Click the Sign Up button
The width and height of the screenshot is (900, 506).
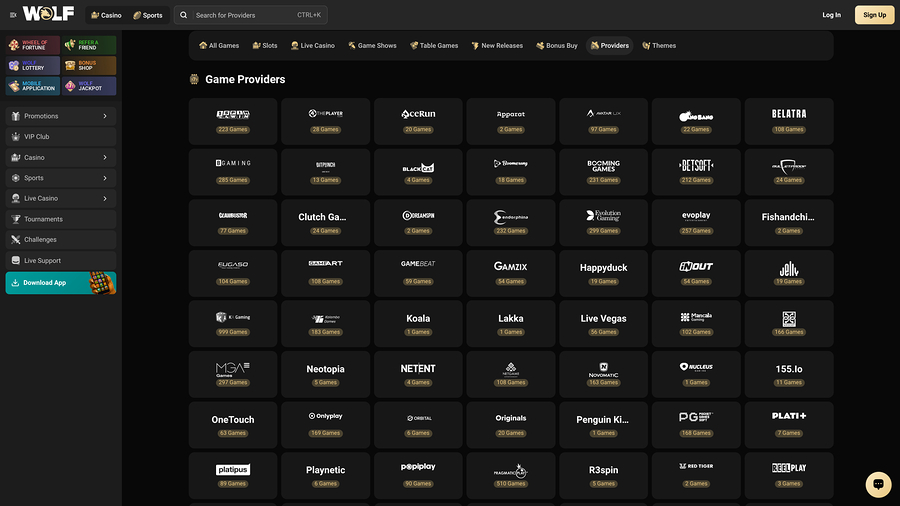[874, 15]
